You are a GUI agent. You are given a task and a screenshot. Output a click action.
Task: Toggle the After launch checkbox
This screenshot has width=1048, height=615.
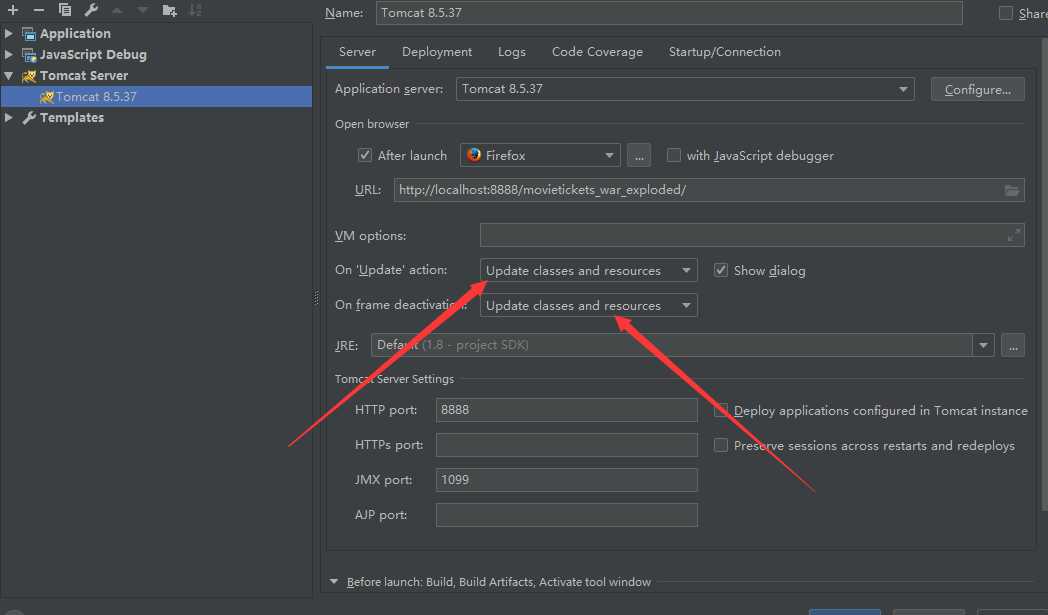click(x=365, y=155)
